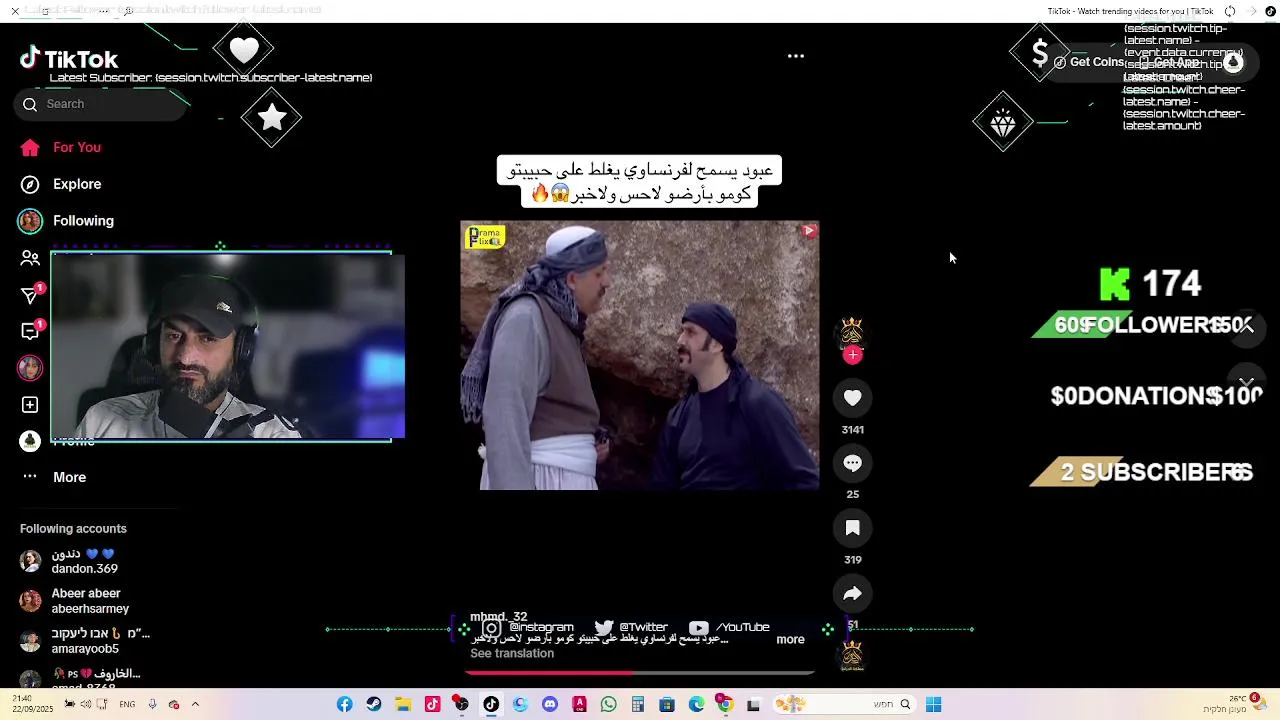Bookmark the video to favorites
This screenshot has width=1280, height=720.
(852, 528)
